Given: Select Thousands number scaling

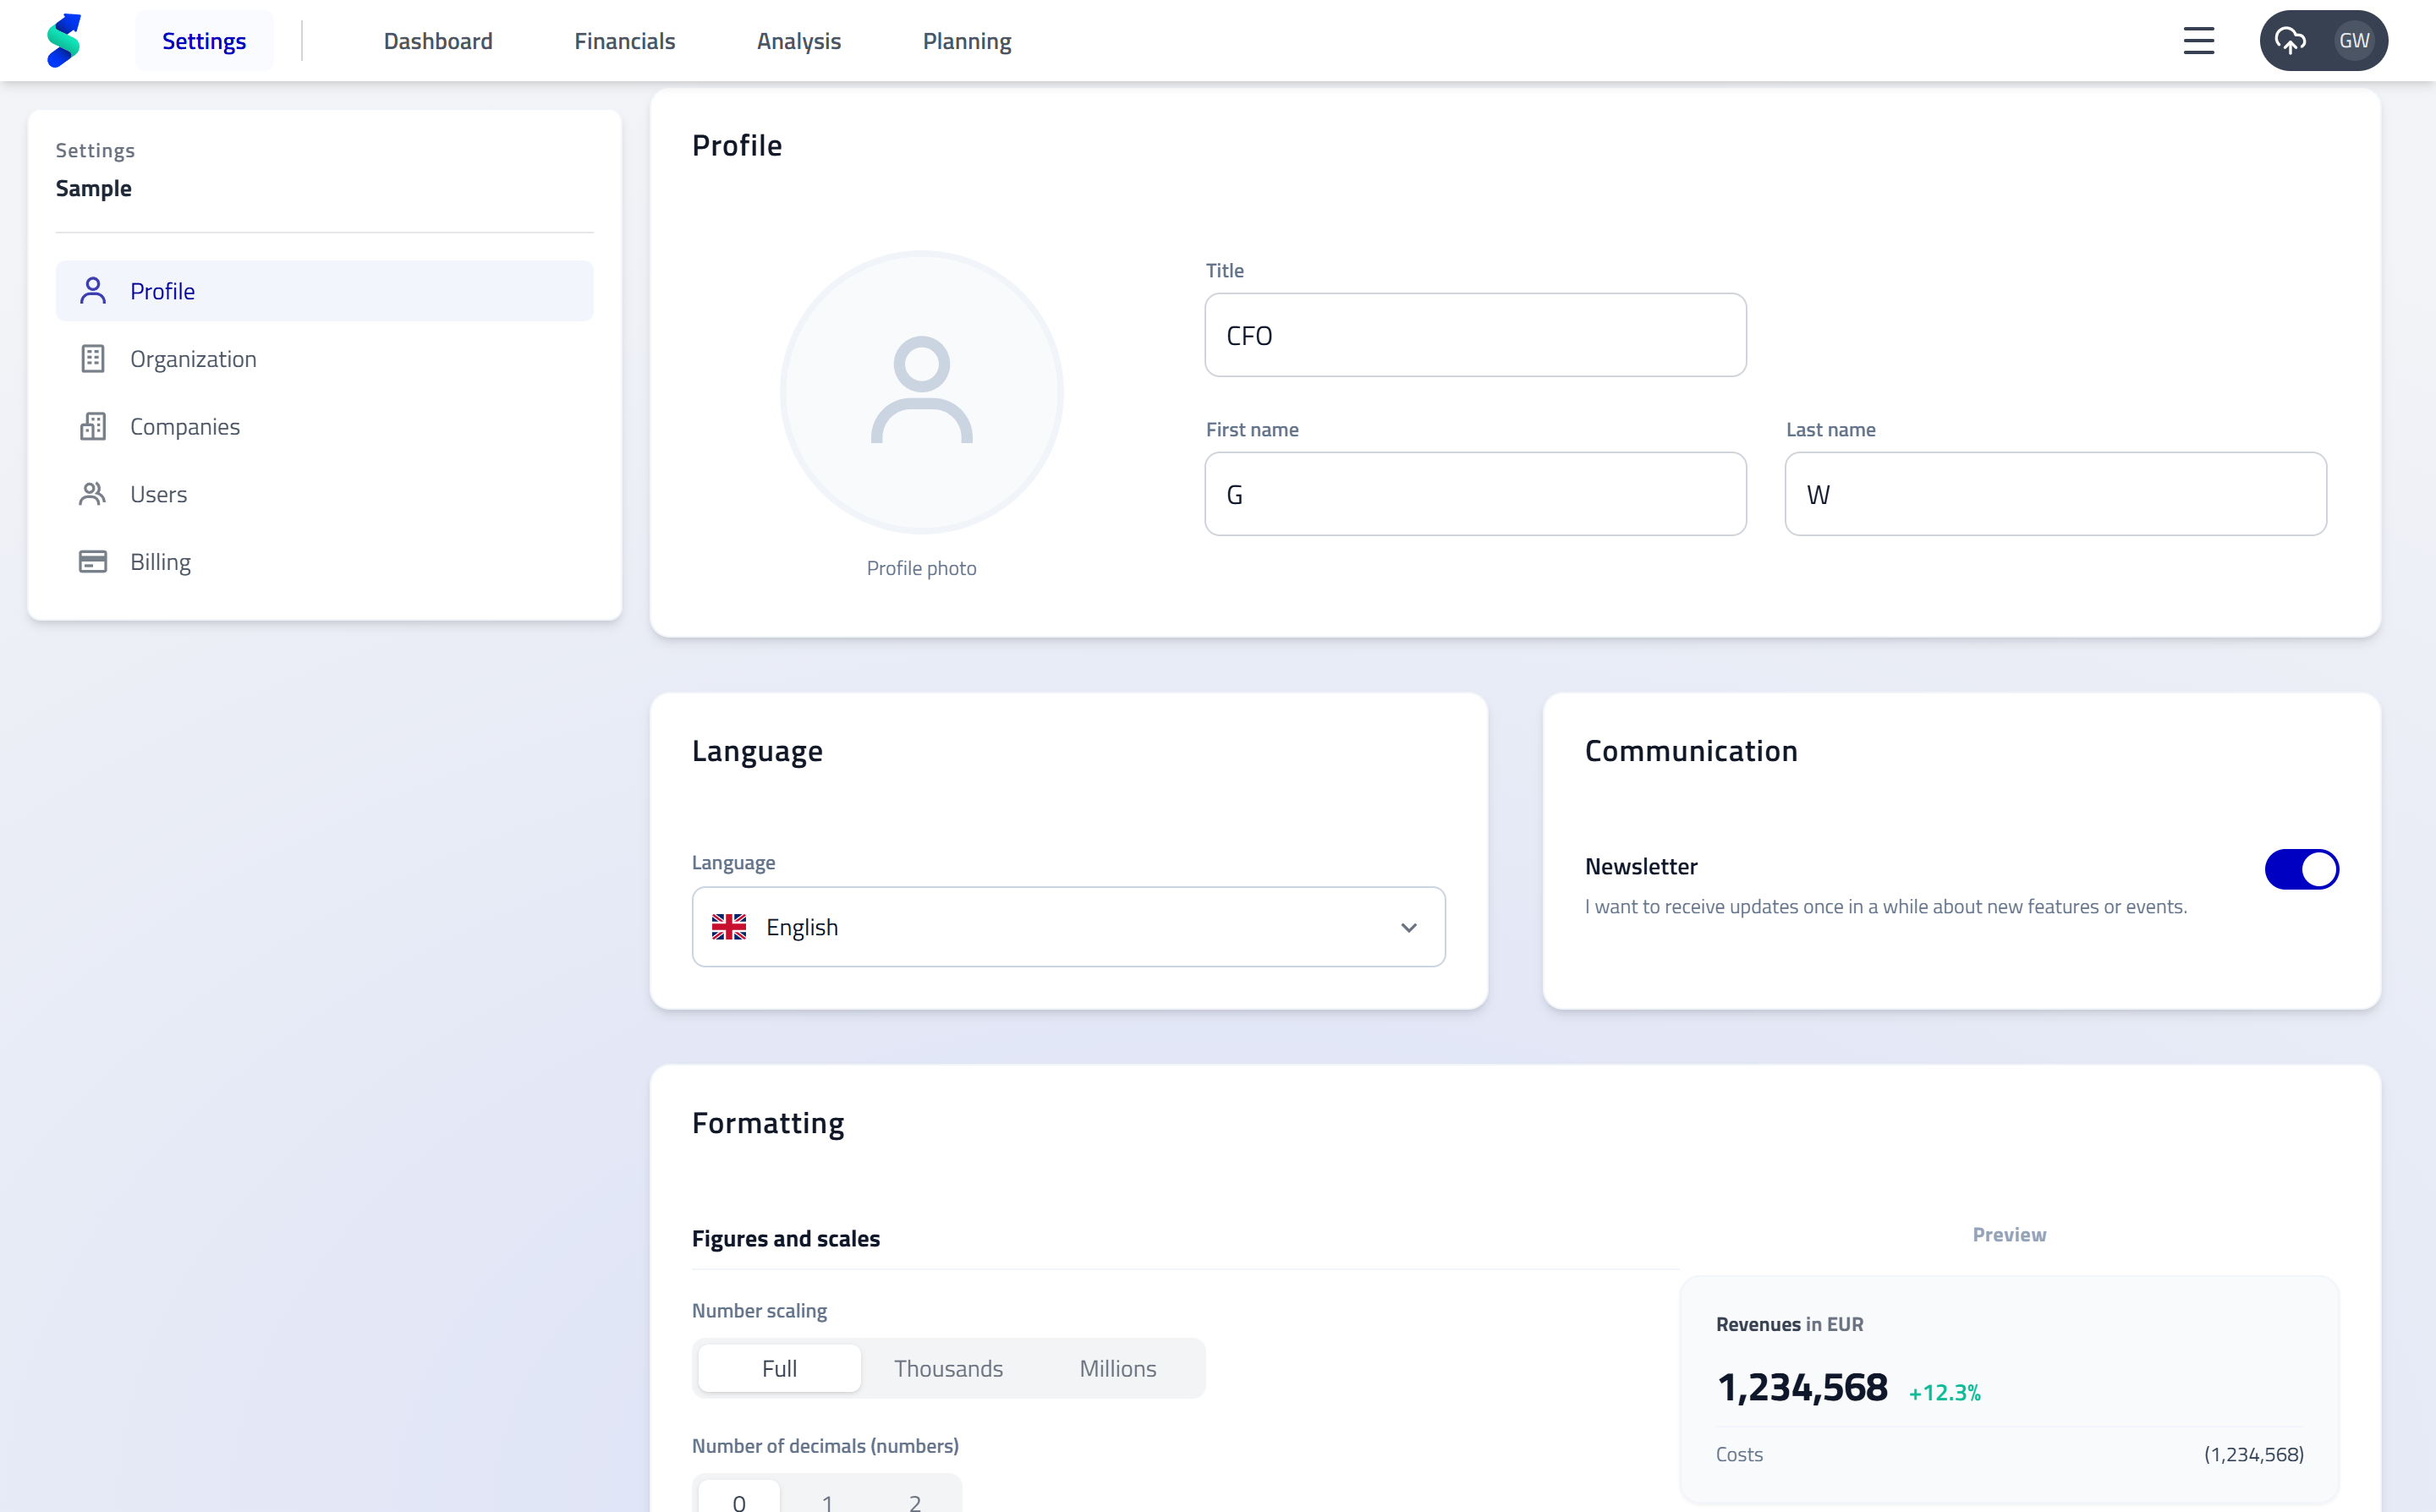Looking at the screenshot, I should (948, 1368).
